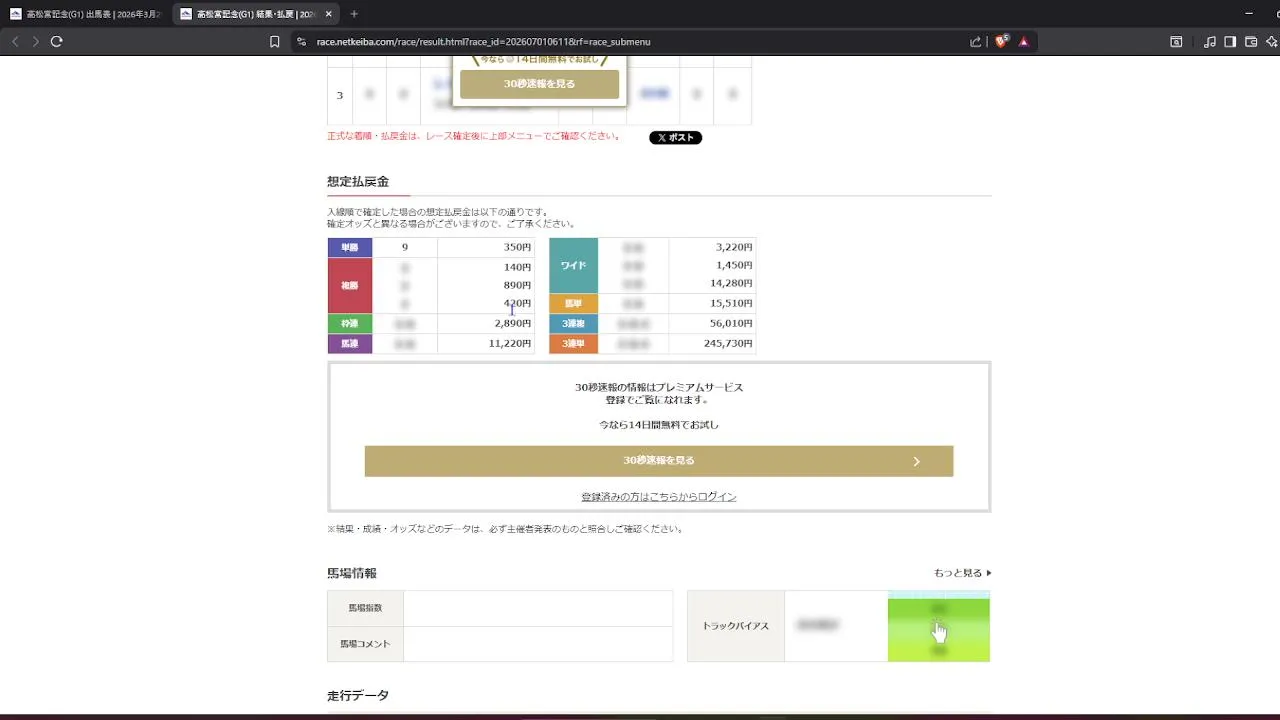Viewport: 1280px width, 720px height.
Task: Select the 高松宮記念 結果・払戻 tab
Action: coord(256,14)
